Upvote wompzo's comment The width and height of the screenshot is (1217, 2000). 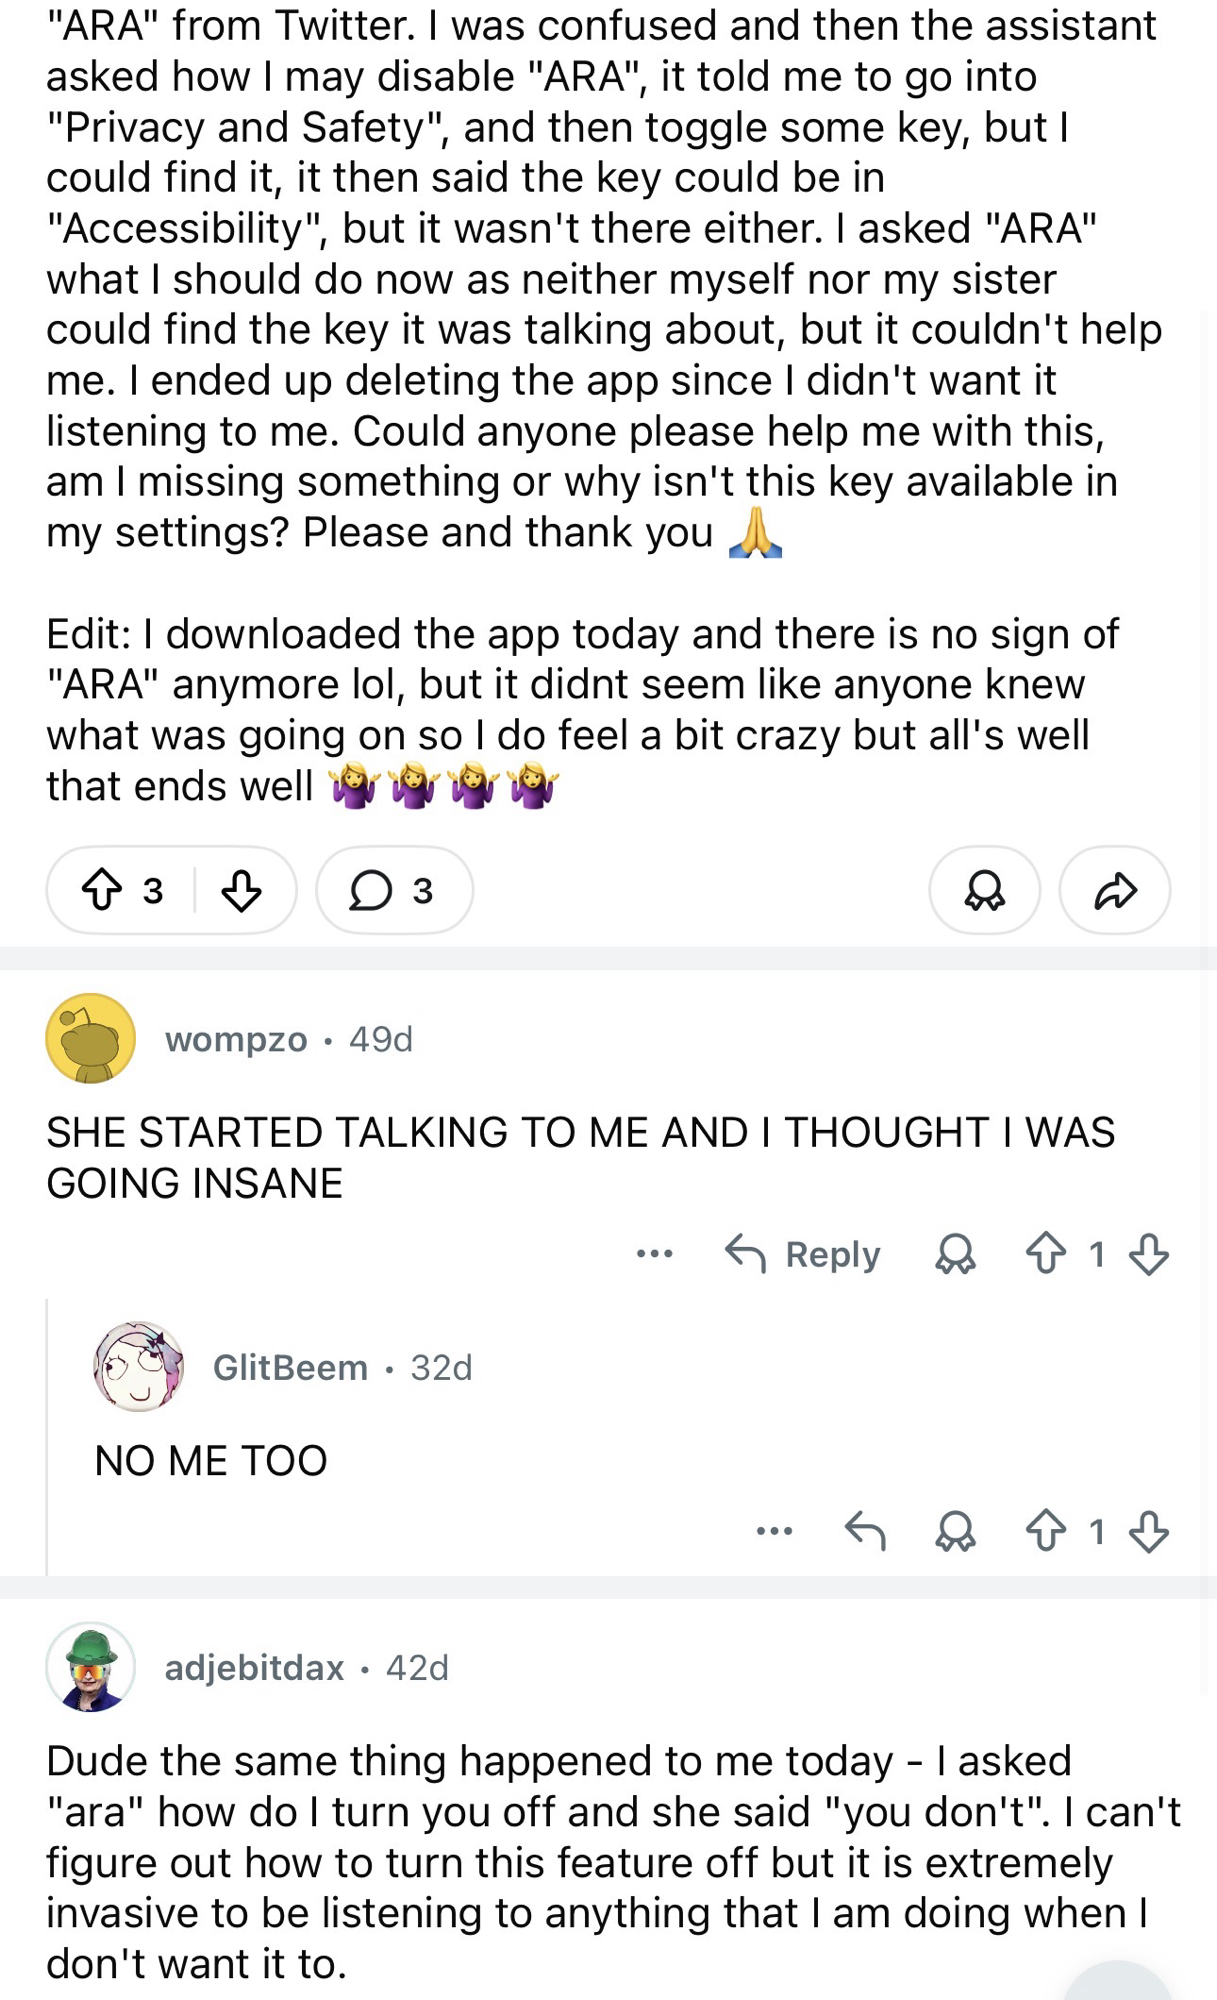(x=1046, y=1253)
